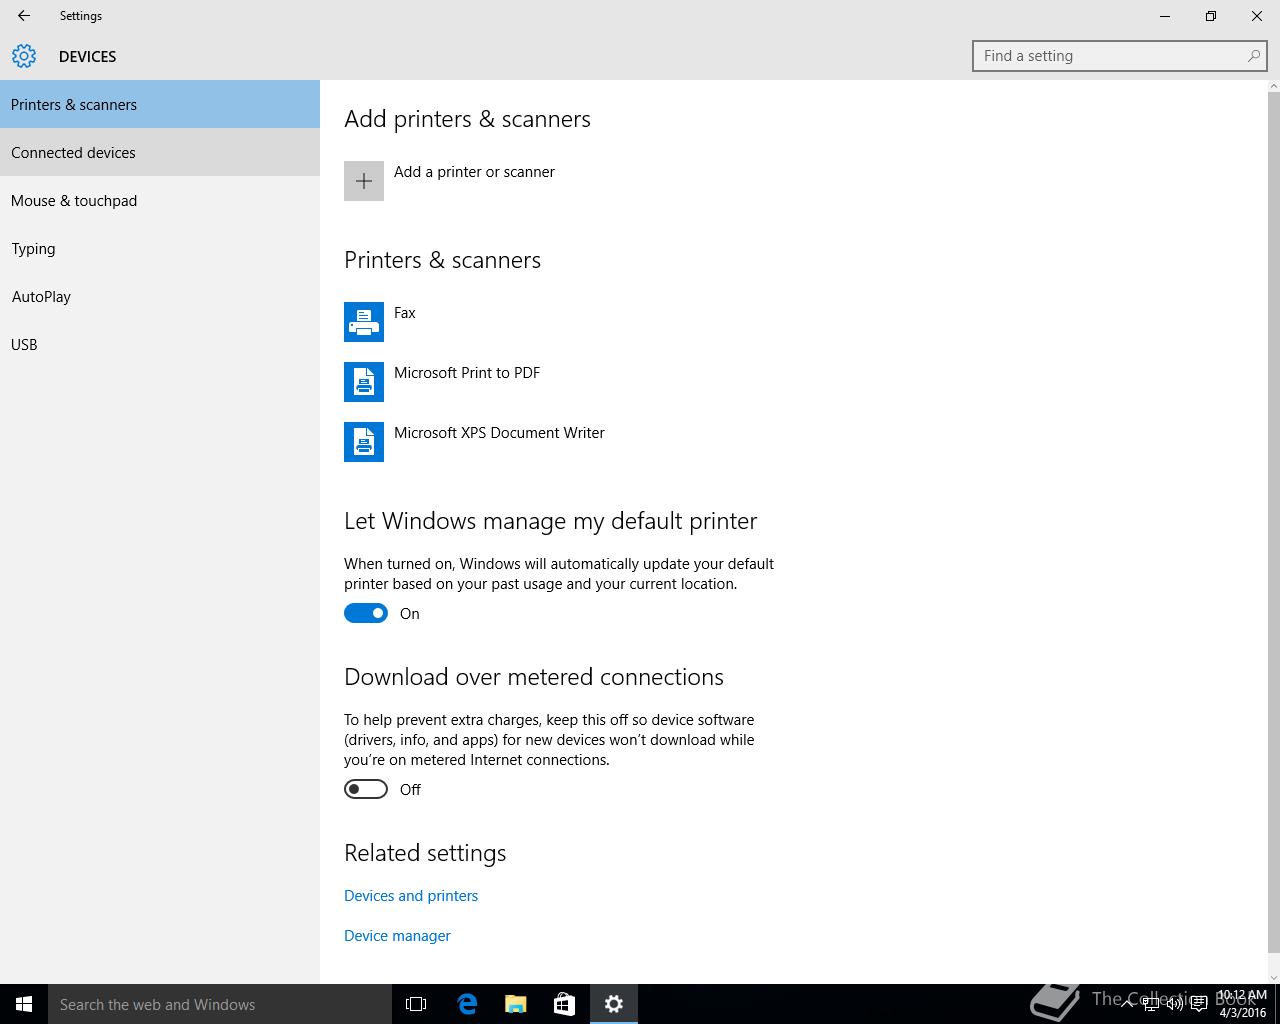Click the taskbar clock showing 4/3/2016
The image size is (1280, 1024).
(x=1242, y=1004)
